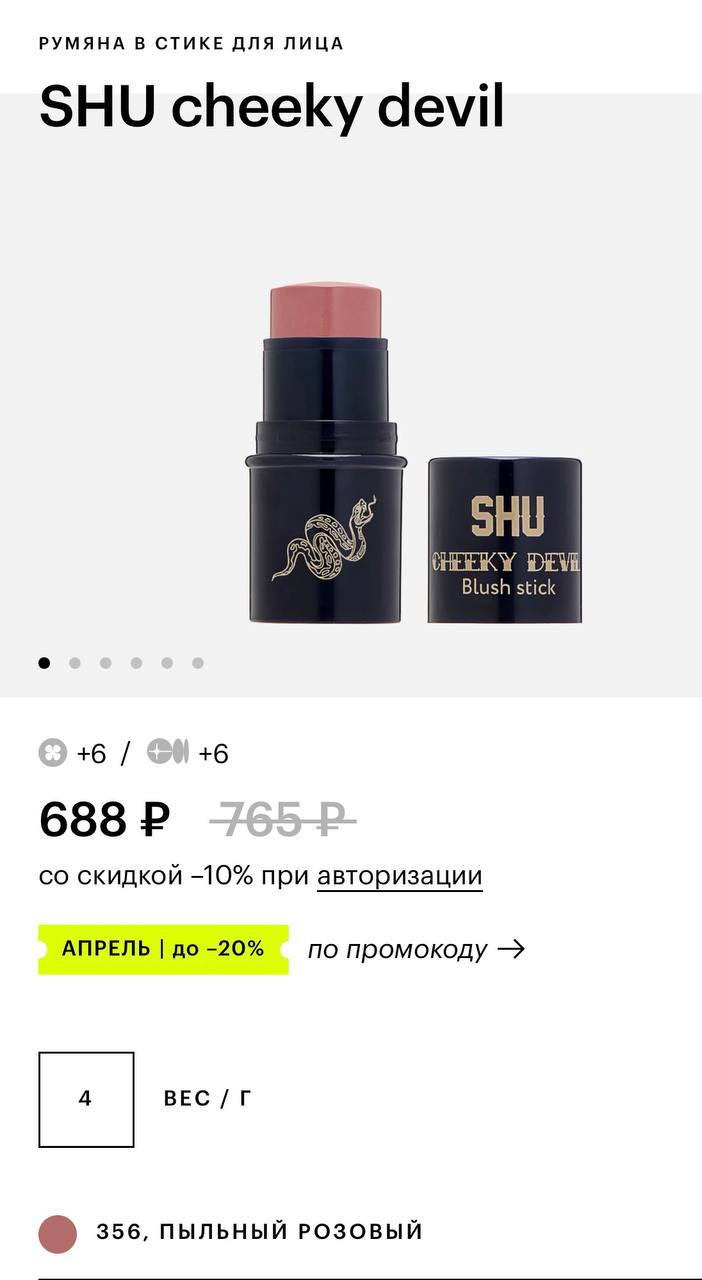This screenshot has height=1280, width=702.
Task: Tap the SHU Blush stick cap image
Action: coord(505,540)
